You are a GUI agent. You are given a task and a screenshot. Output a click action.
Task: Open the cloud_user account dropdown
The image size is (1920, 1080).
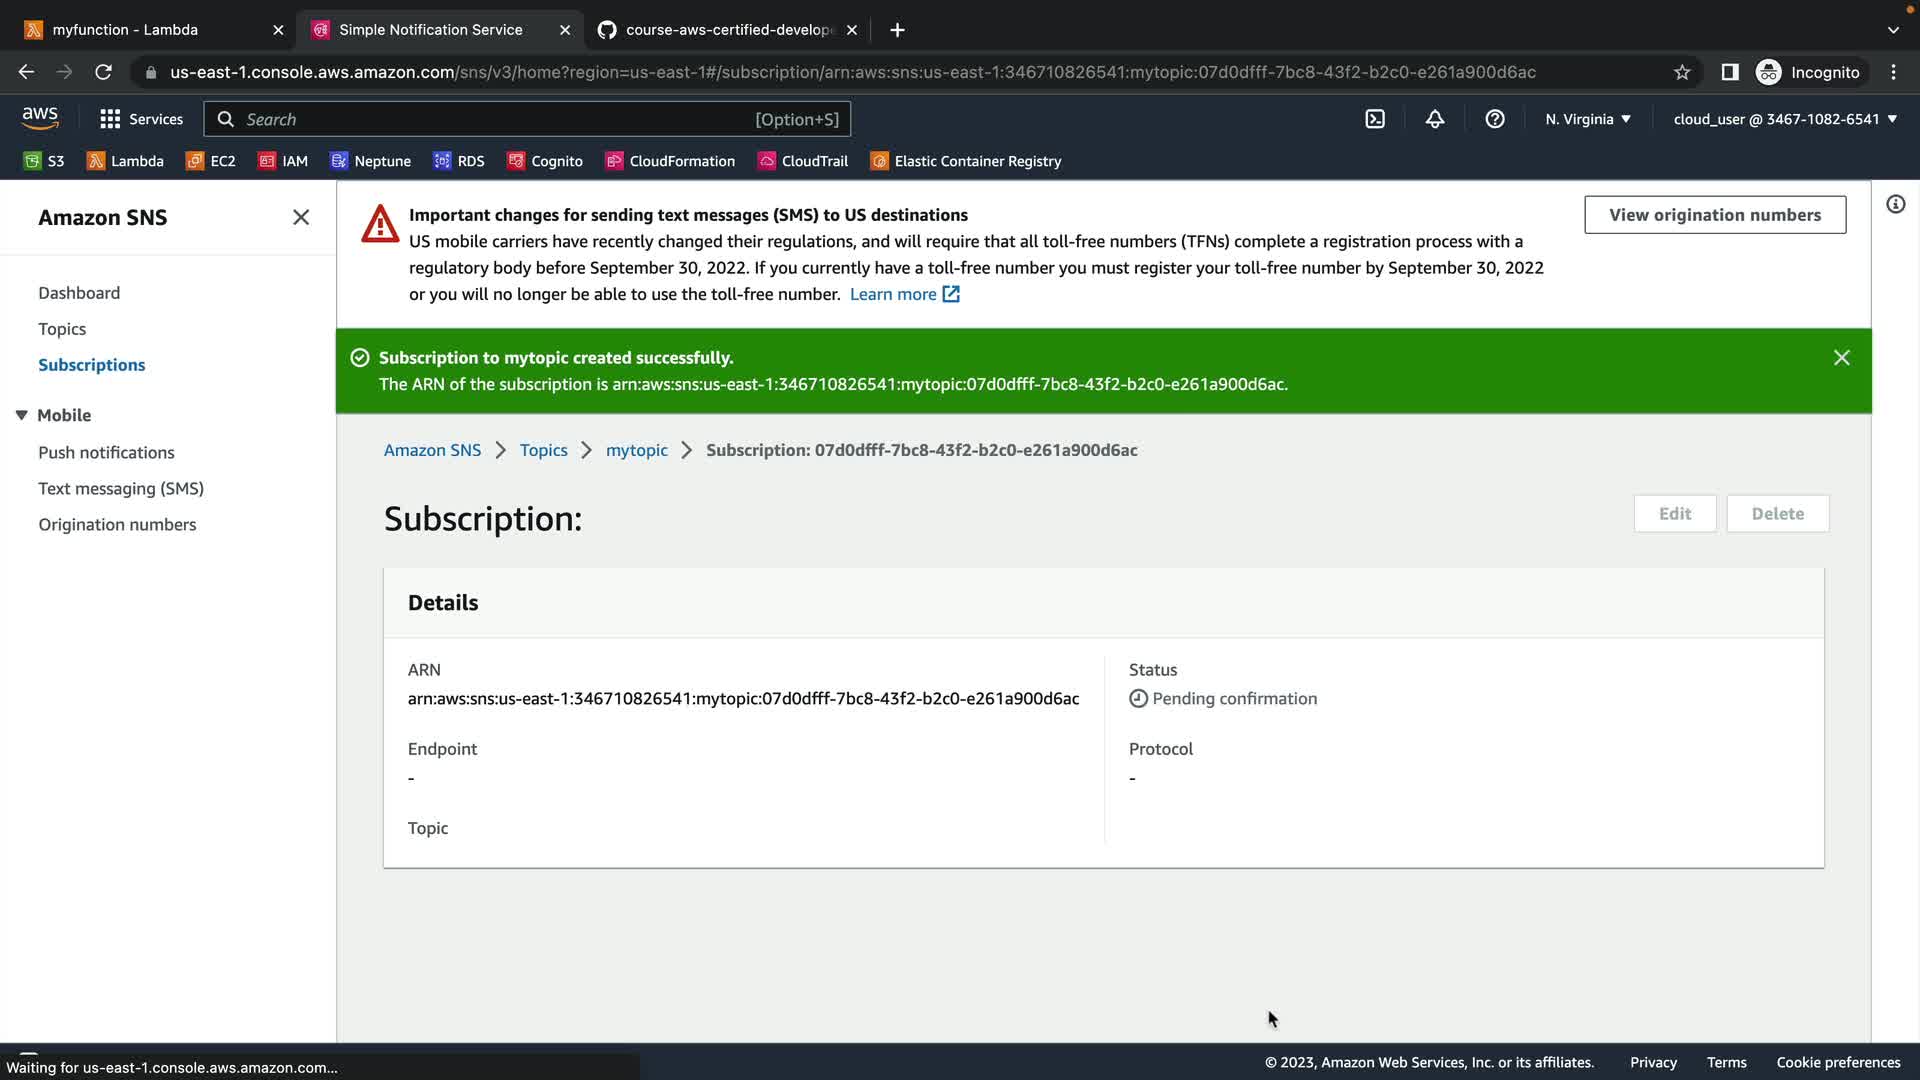1785,119
